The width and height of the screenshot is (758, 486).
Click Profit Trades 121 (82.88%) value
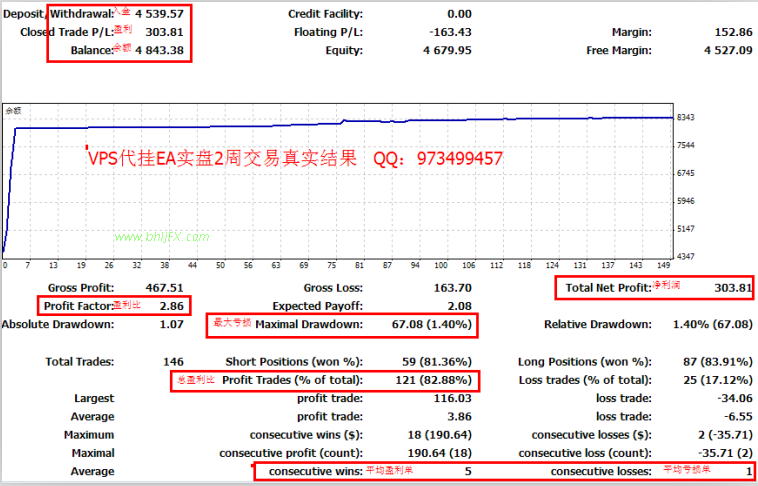[434, 381]
